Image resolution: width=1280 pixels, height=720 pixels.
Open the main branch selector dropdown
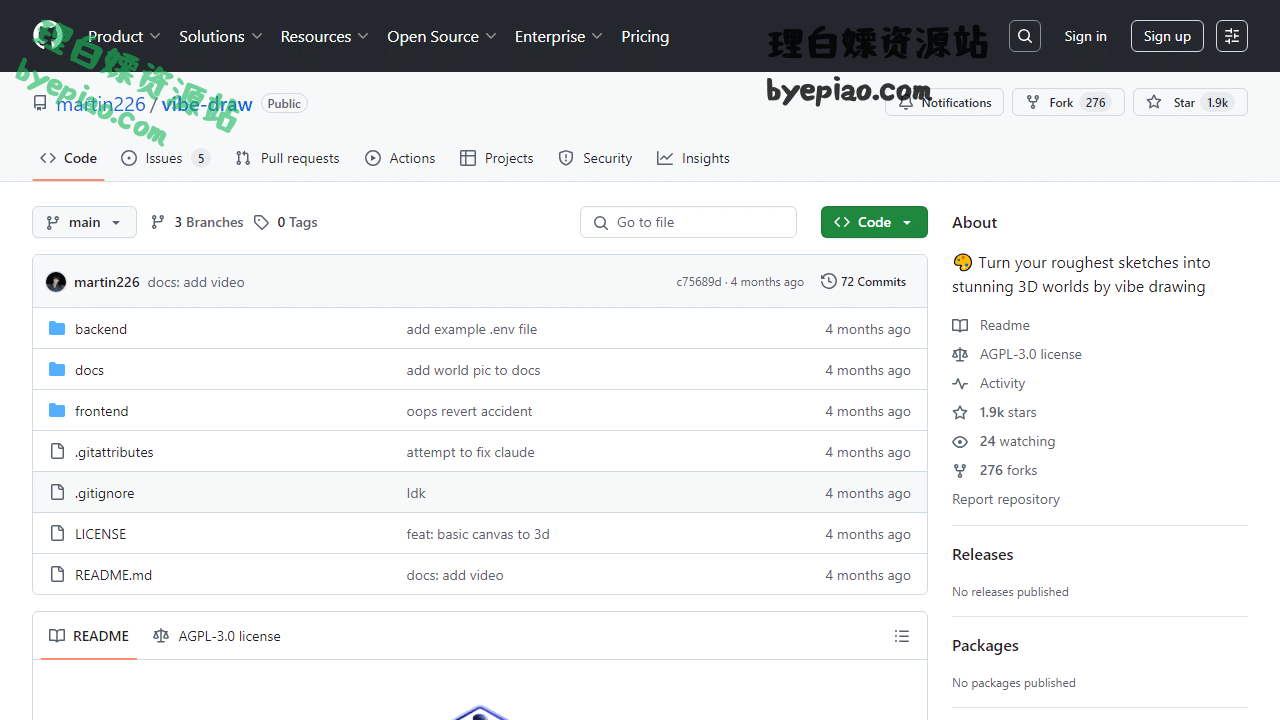click(x=84, y=222)
